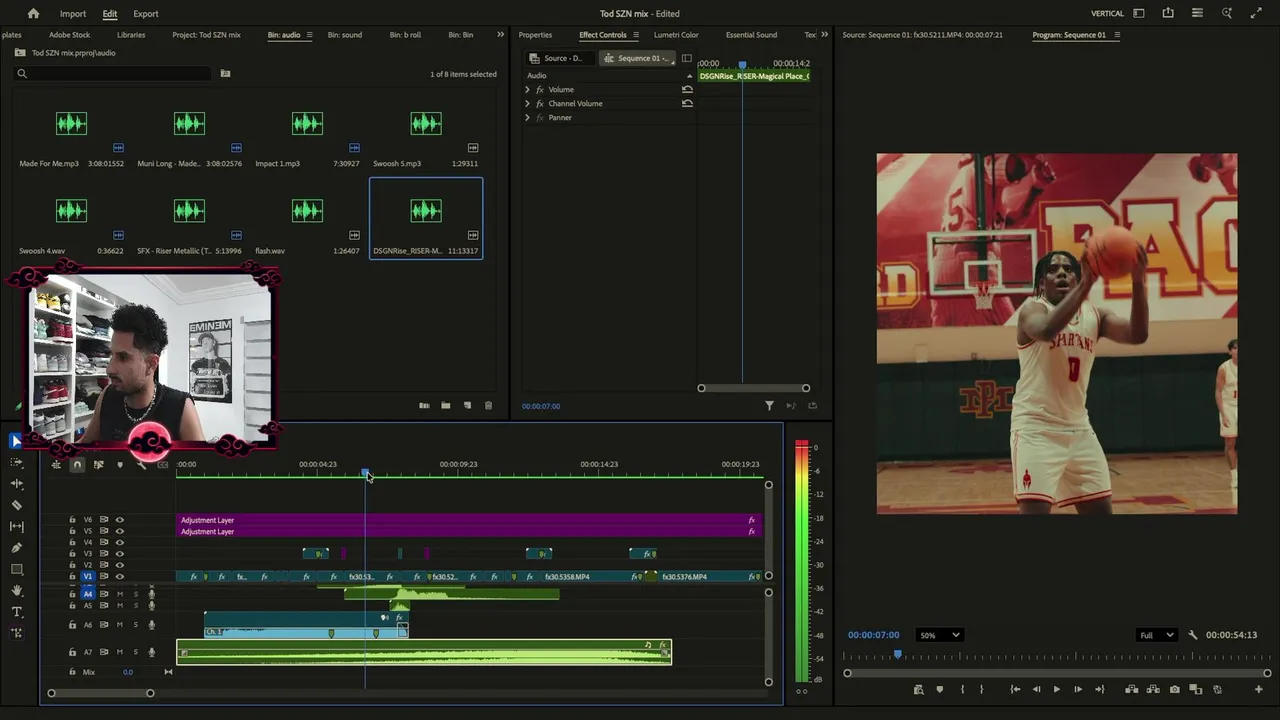Open Effect Controls panel menu
This screenshot has height=720, width=1280.
635,35
